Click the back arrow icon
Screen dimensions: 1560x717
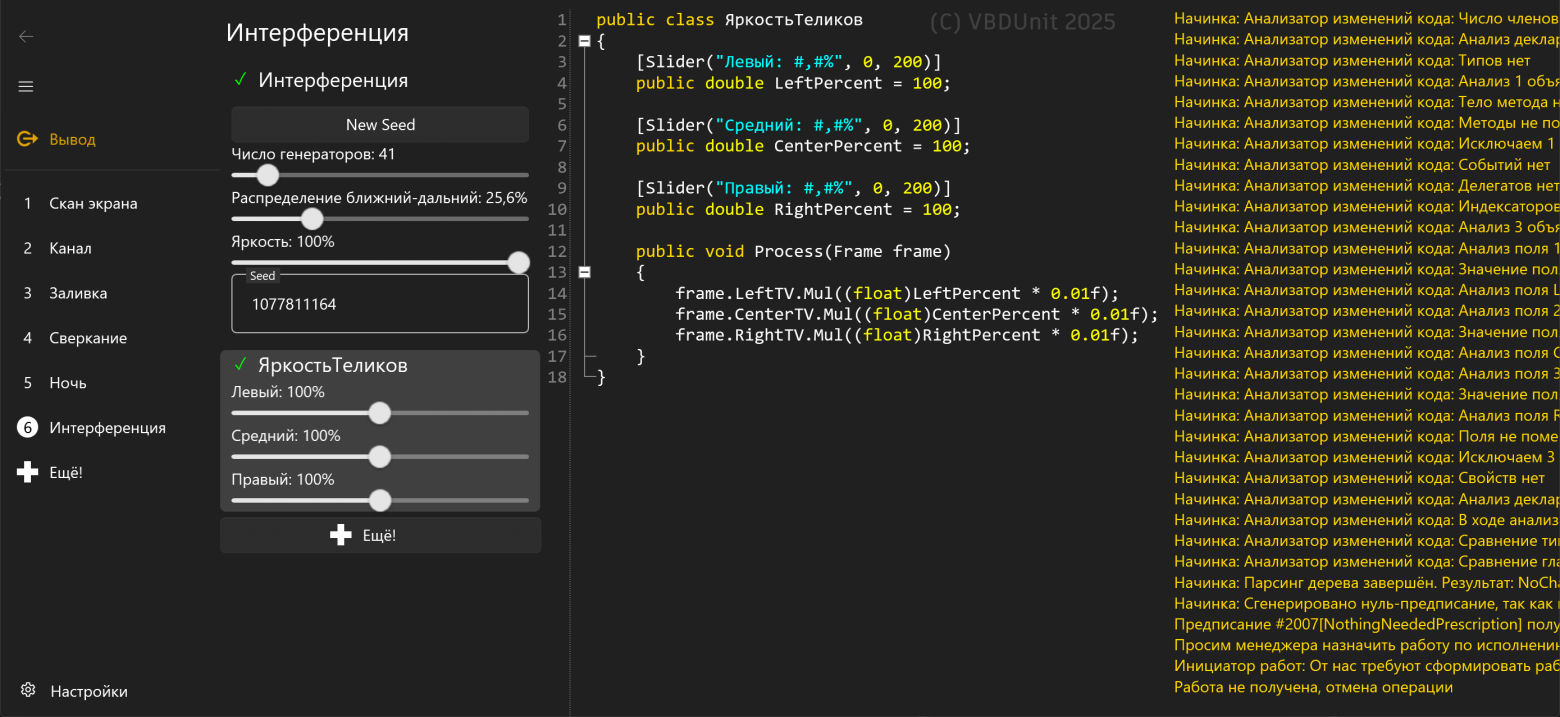[26, 36]
